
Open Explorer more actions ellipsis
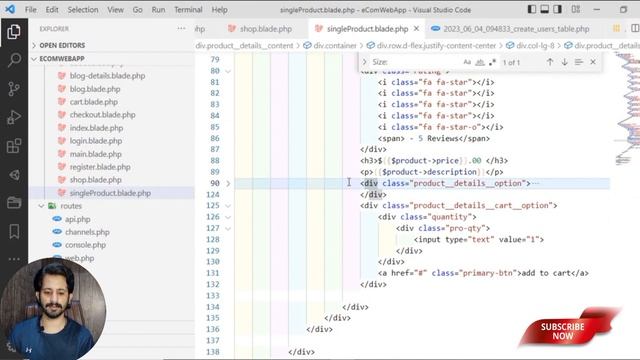click(181, 29)
